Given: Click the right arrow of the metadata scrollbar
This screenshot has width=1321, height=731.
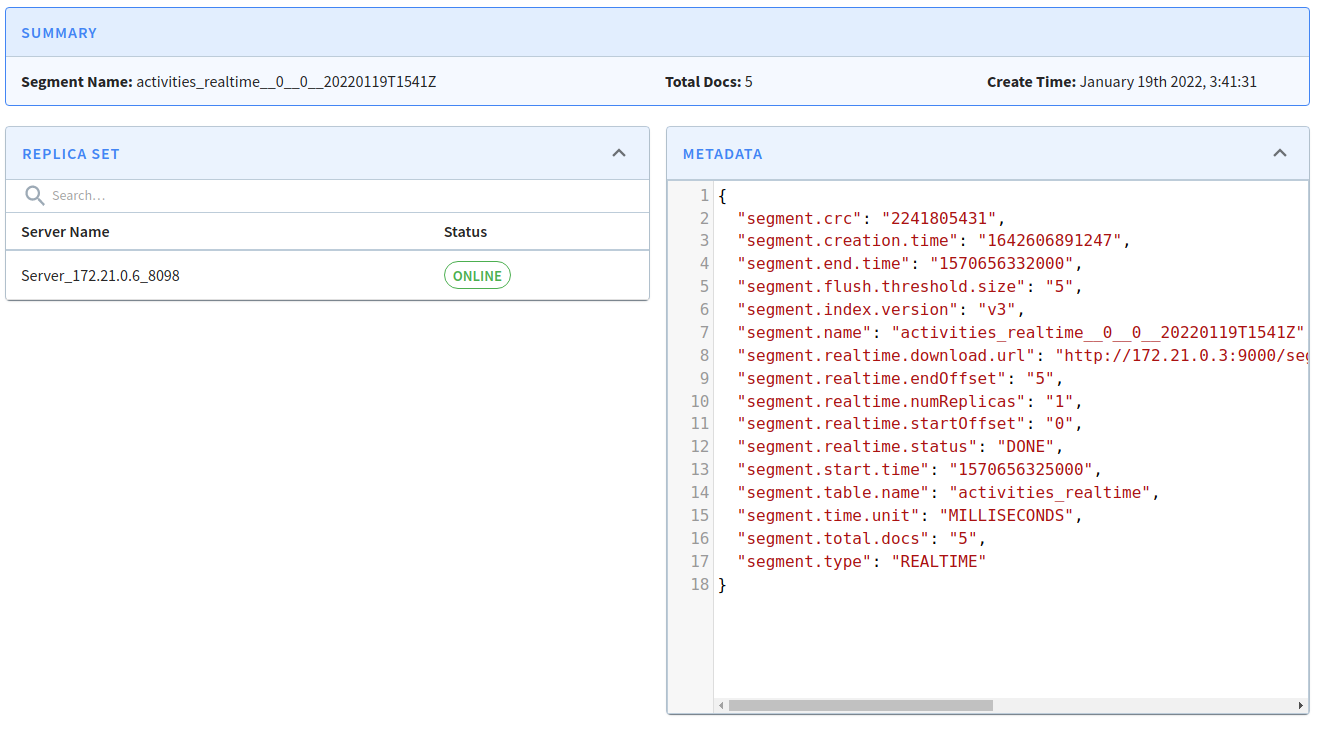Looking at the screenshot, I should coord(1300,705).
